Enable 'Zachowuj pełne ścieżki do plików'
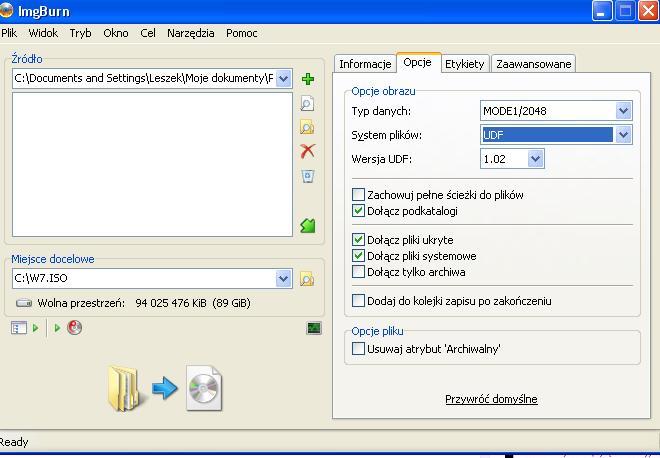 point(359,195)
